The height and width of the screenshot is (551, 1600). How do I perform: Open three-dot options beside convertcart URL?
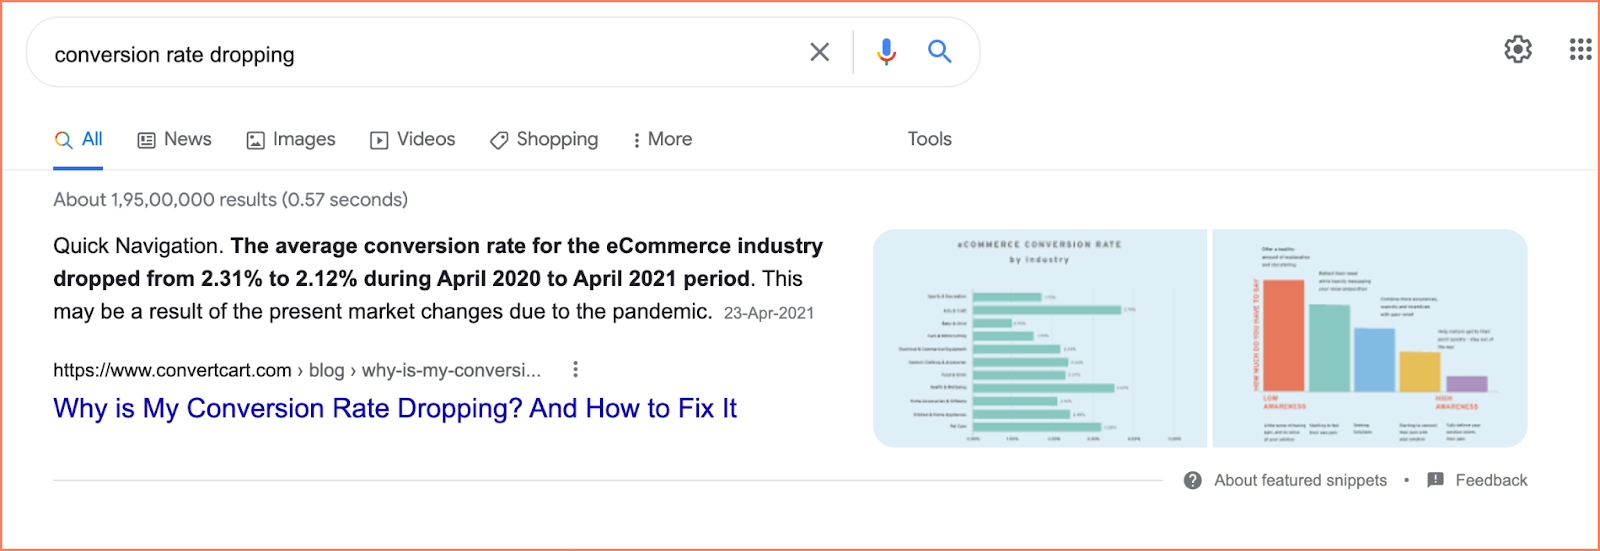pyautogui.click(x=575, y=370)
